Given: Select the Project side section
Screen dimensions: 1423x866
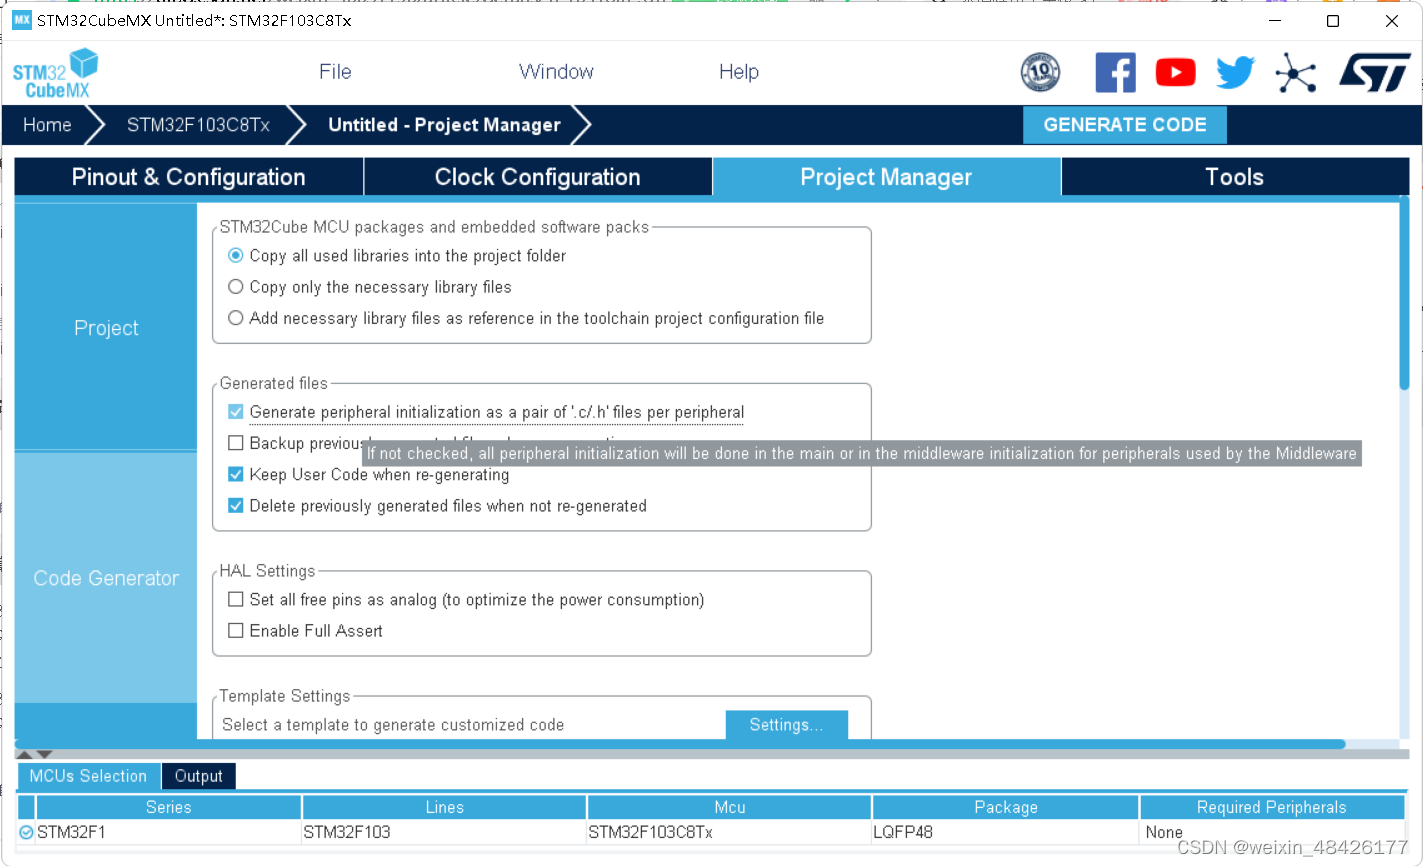Looking at the screenshot, I should tap(106, 328).
